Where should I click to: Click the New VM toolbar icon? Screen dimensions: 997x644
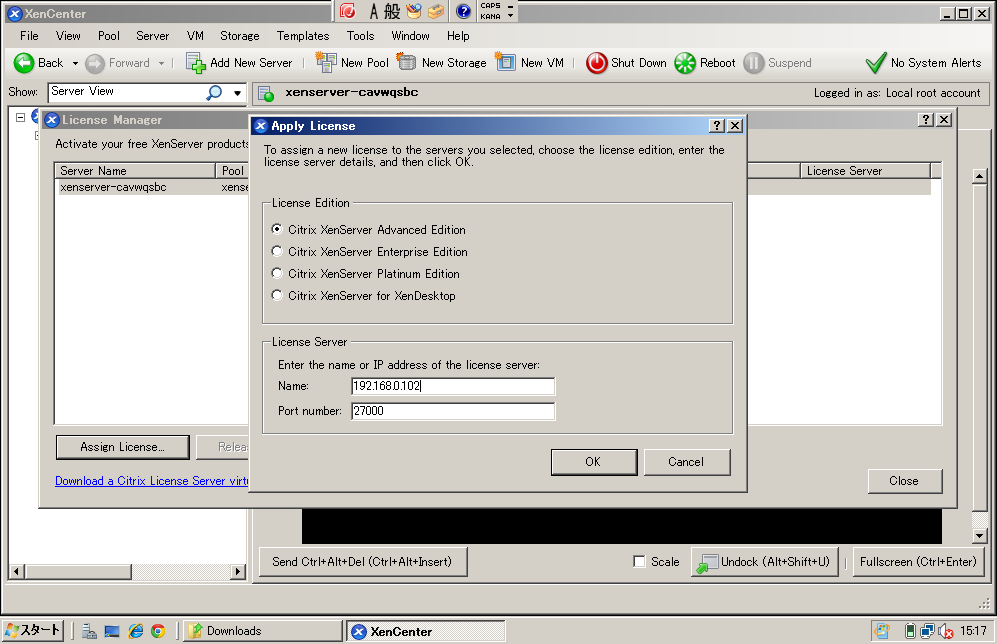pyautogui.click(x=505, y=62)
